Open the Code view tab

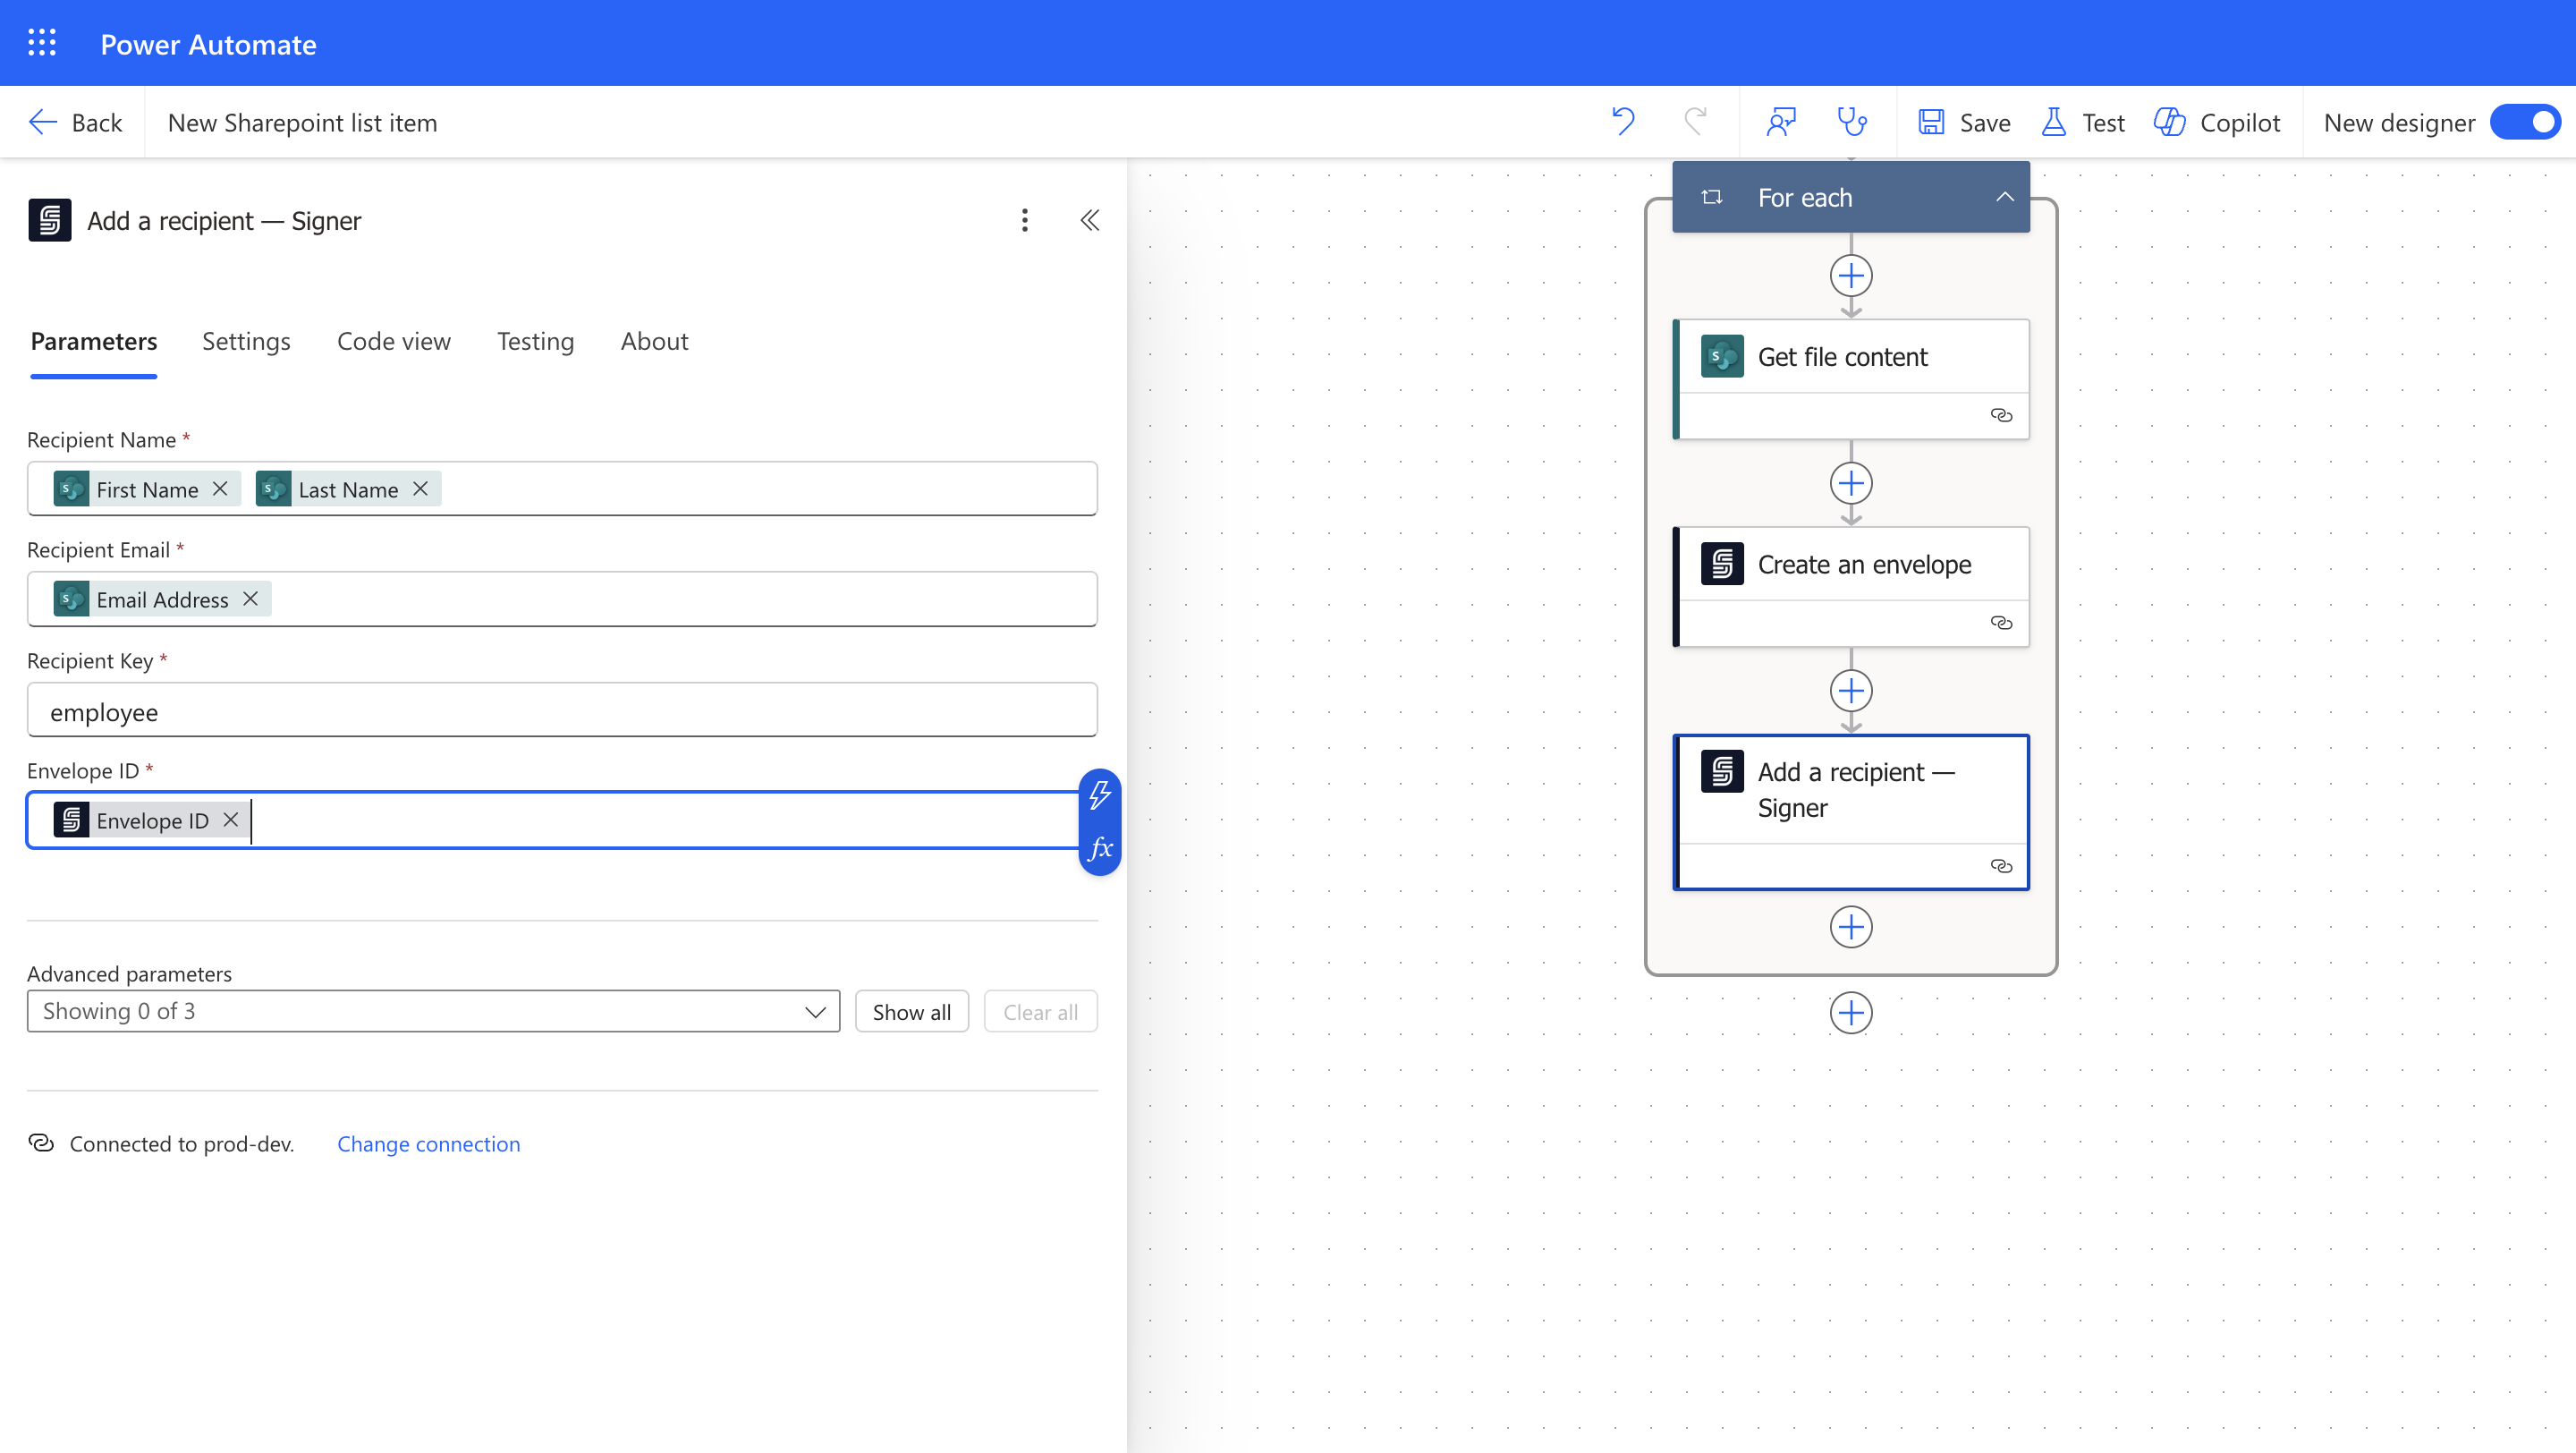pos(393,342)
